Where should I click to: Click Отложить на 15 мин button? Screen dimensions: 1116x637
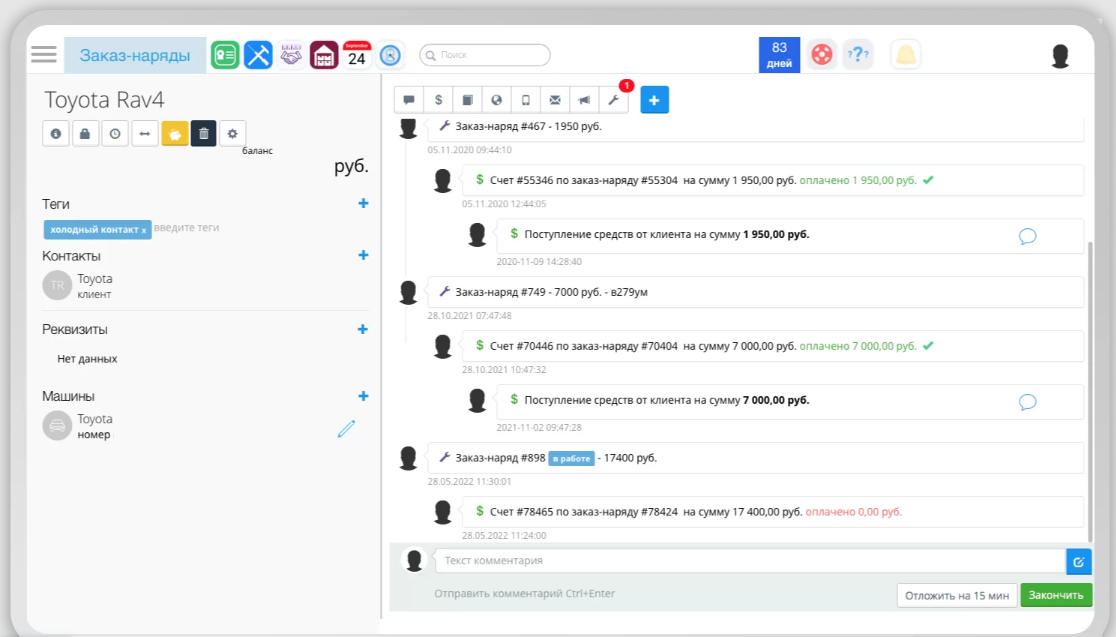pos(957,596)
